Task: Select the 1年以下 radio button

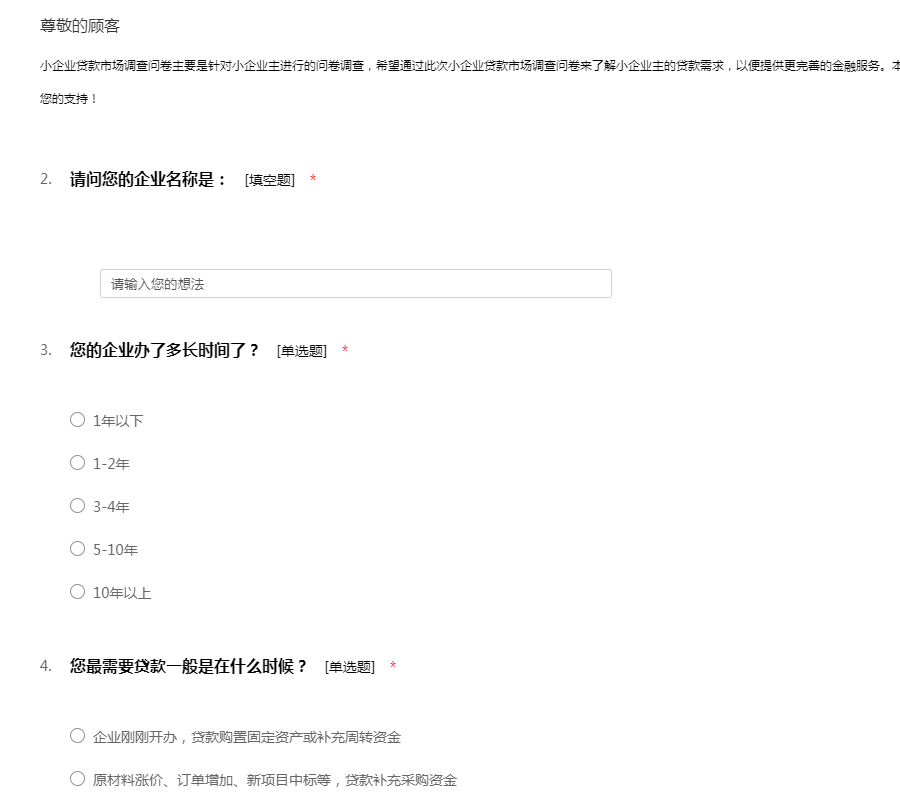Action: [x=77, y=420]
